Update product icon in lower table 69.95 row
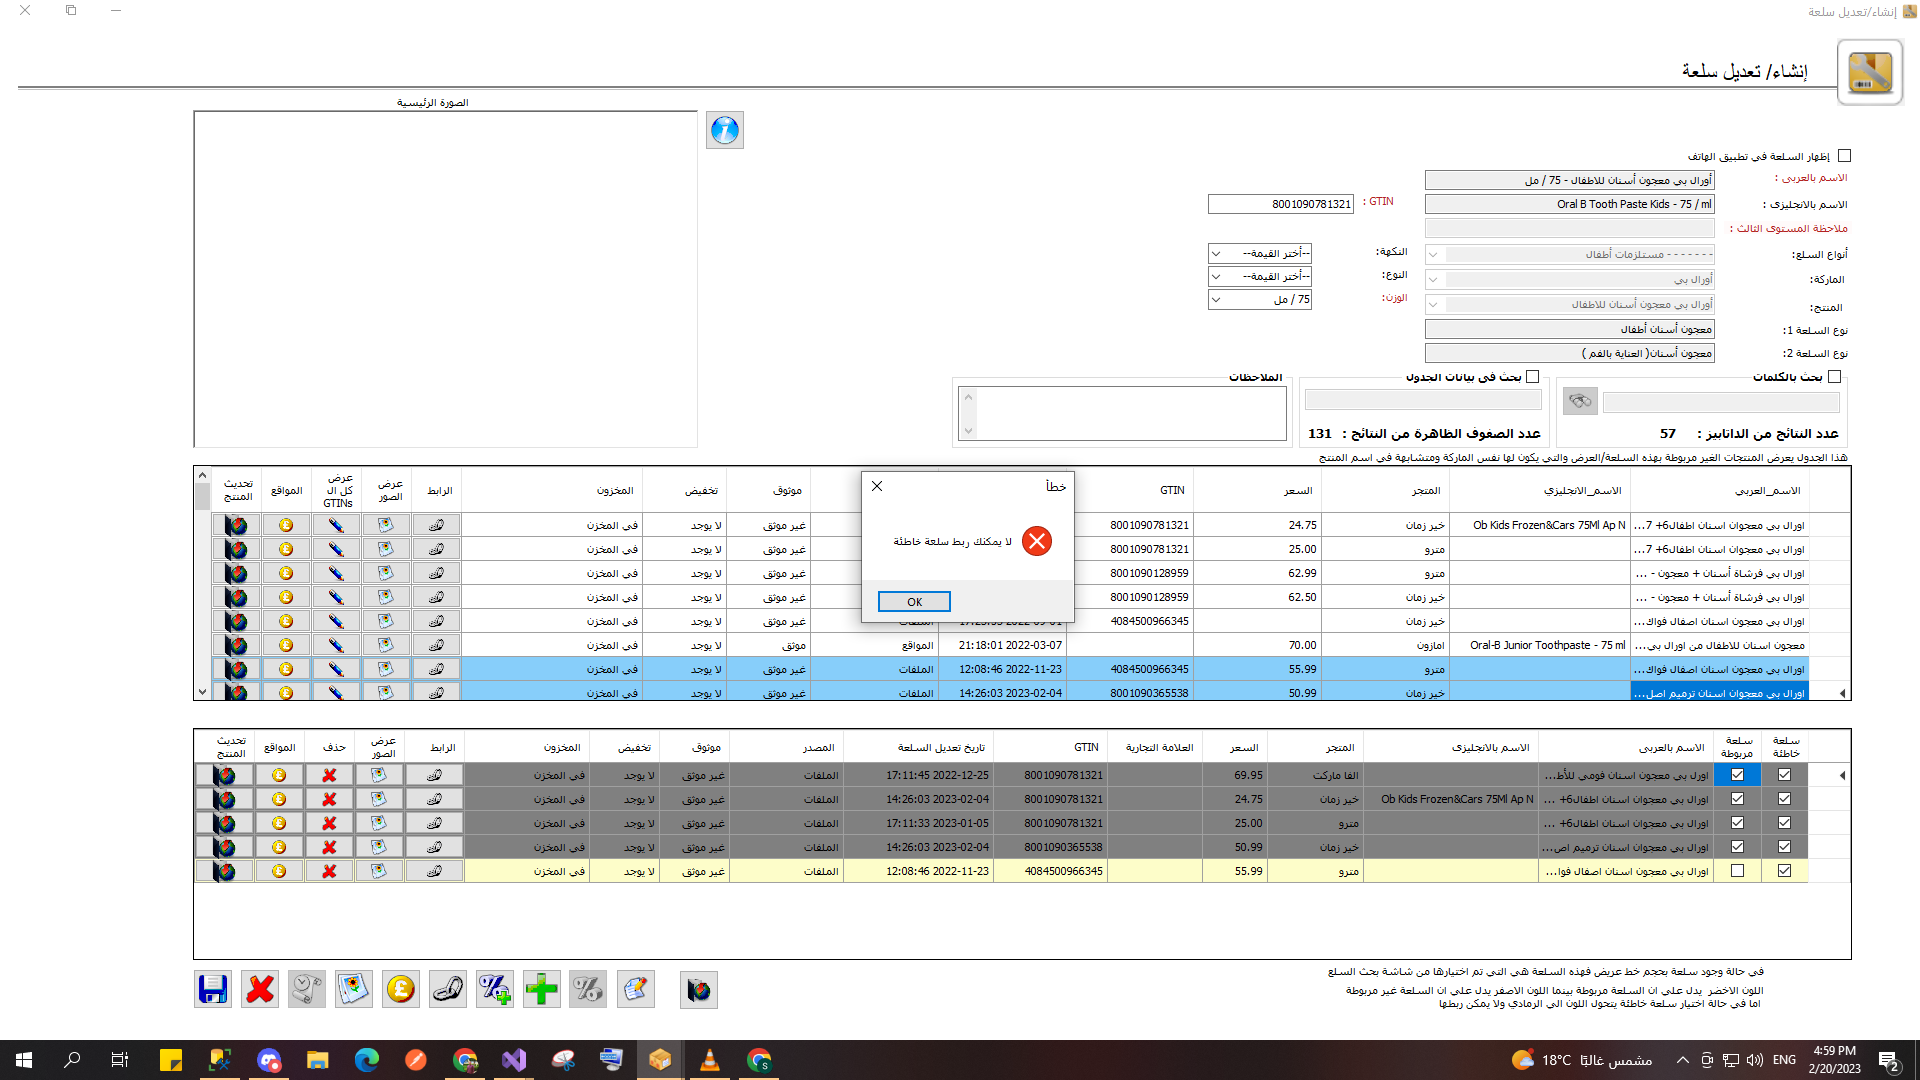This screenshot has width=1920, height=1080. [x=225, y=775]
